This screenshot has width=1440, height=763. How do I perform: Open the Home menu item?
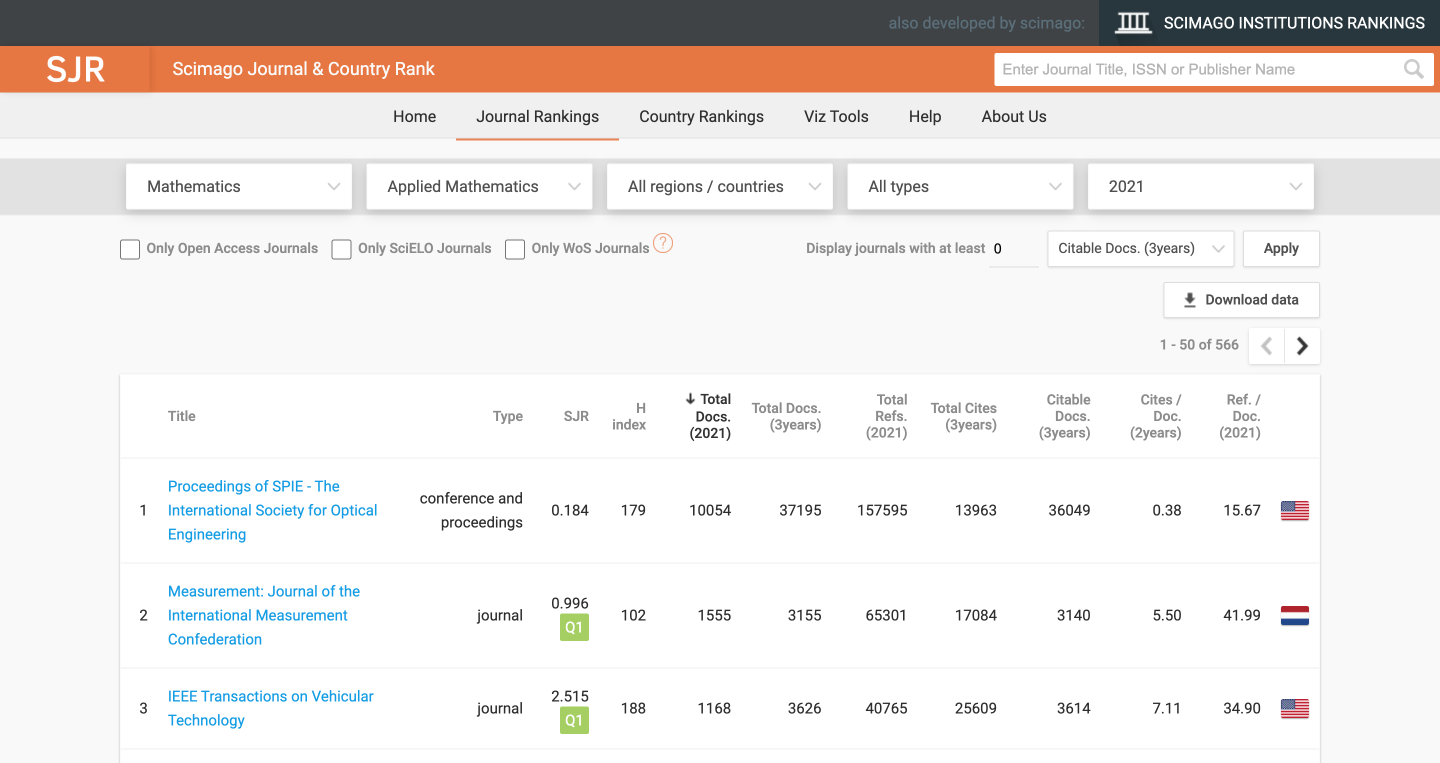(414, 116)
